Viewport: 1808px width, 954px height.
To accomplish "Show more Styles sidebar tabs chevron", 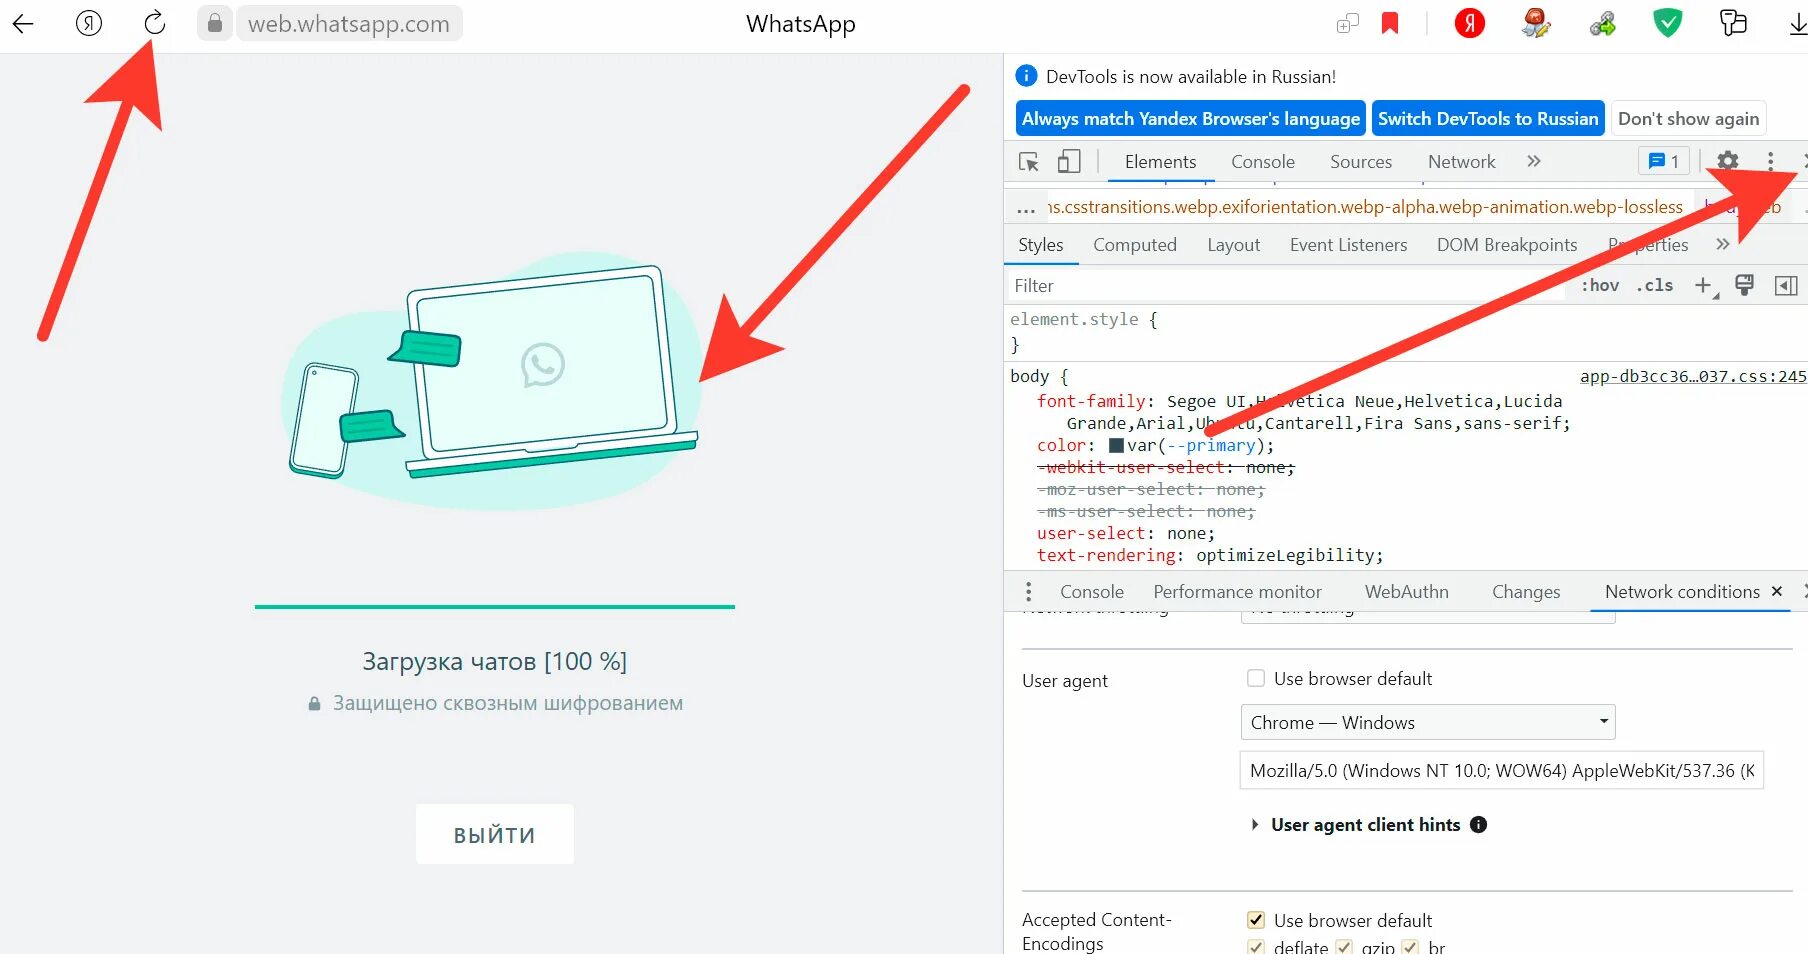I will (1722, 244).
